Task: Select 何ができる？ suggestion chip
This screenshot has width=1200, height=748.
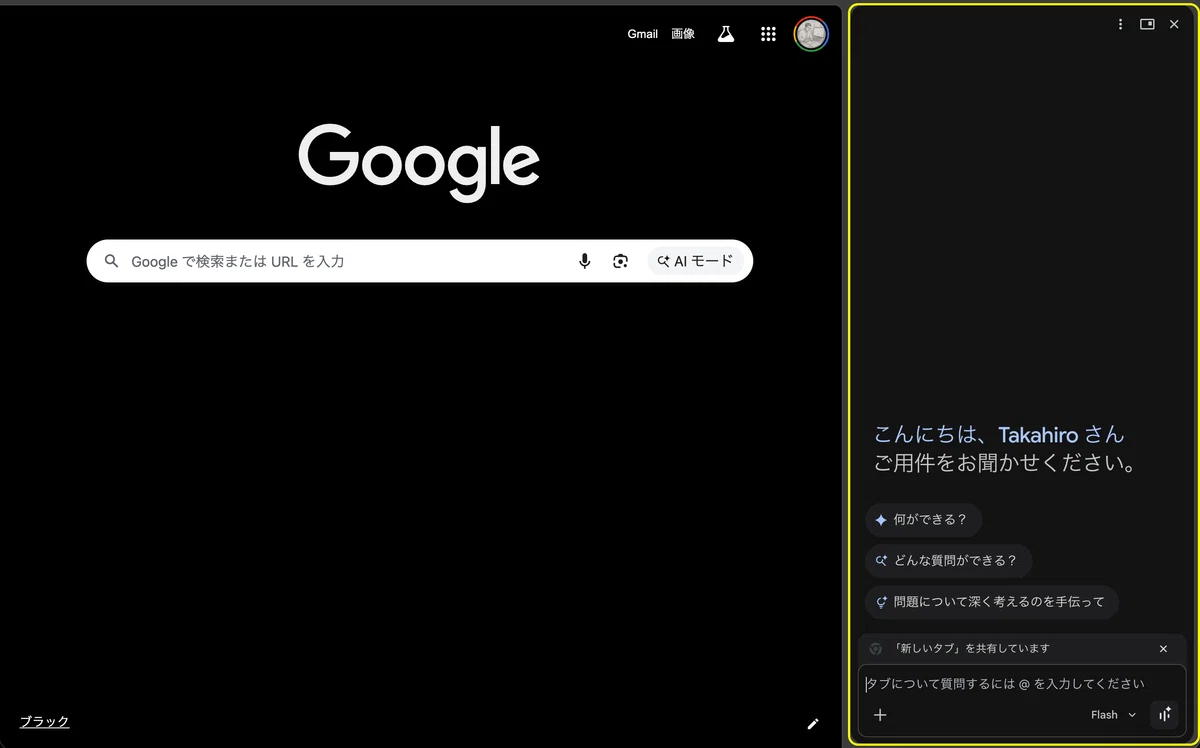Action: pos(923,520)
